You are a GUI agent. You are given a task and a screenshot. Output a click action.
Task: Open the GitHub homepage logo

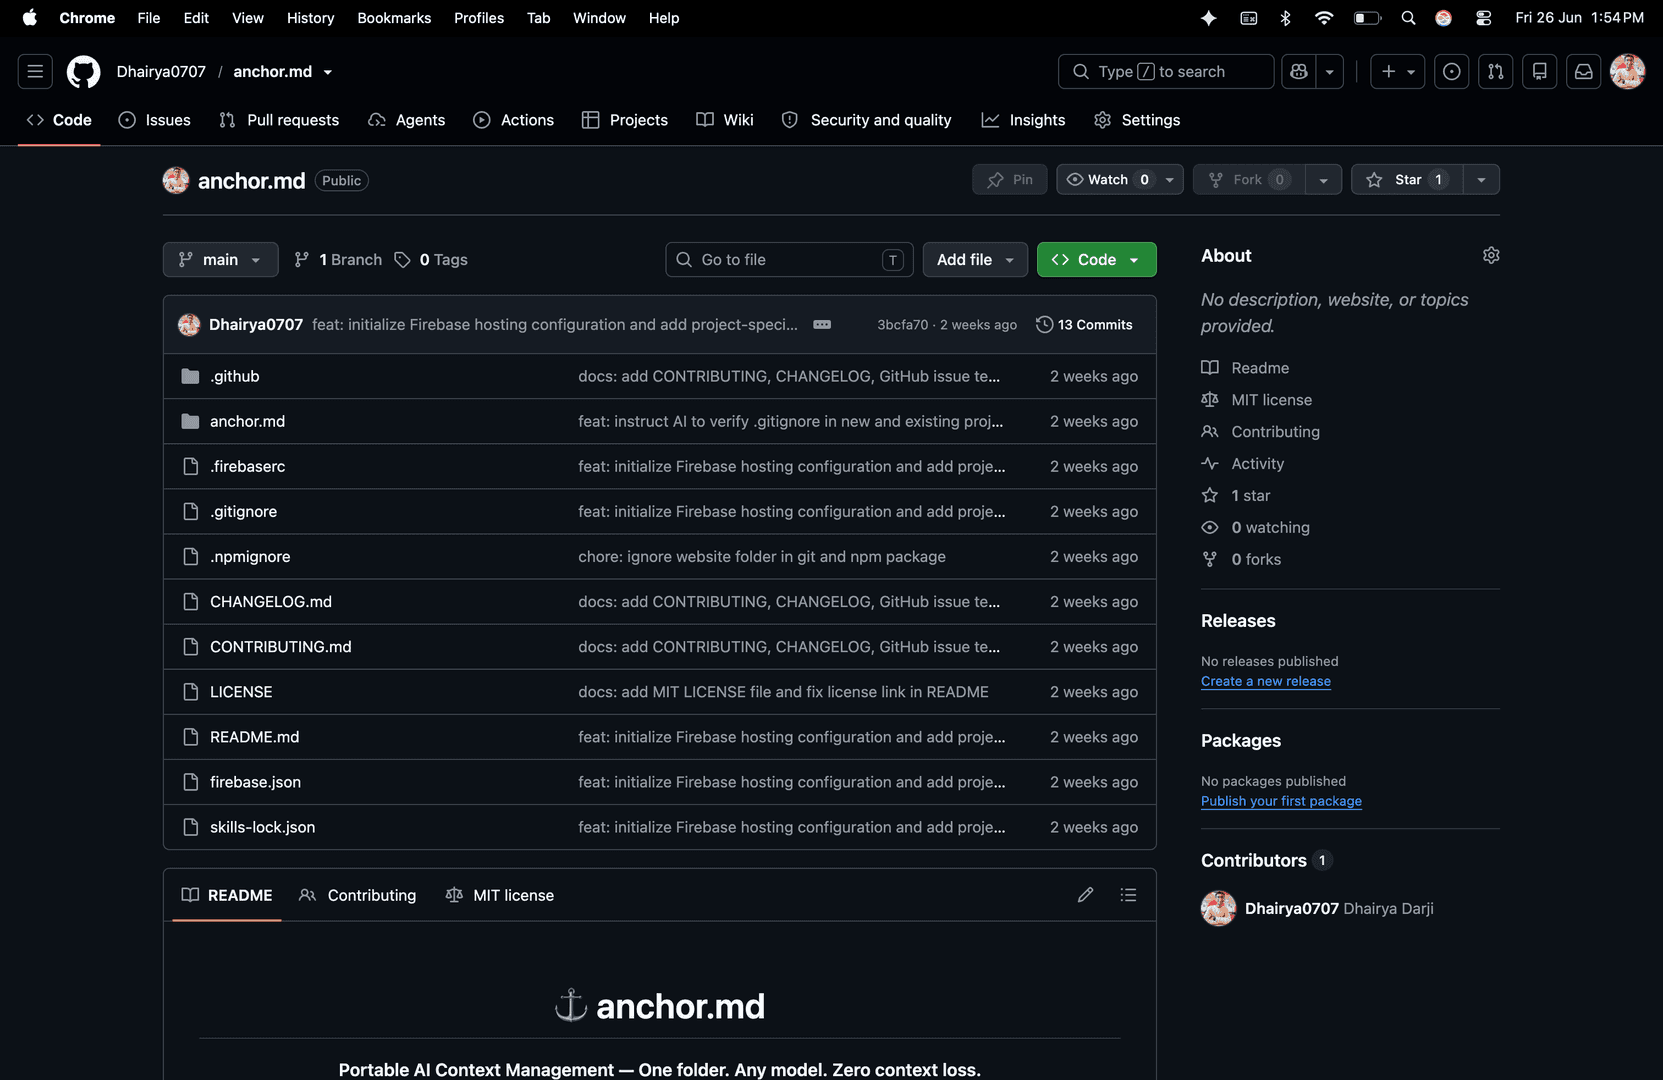(x=83, y=72)
